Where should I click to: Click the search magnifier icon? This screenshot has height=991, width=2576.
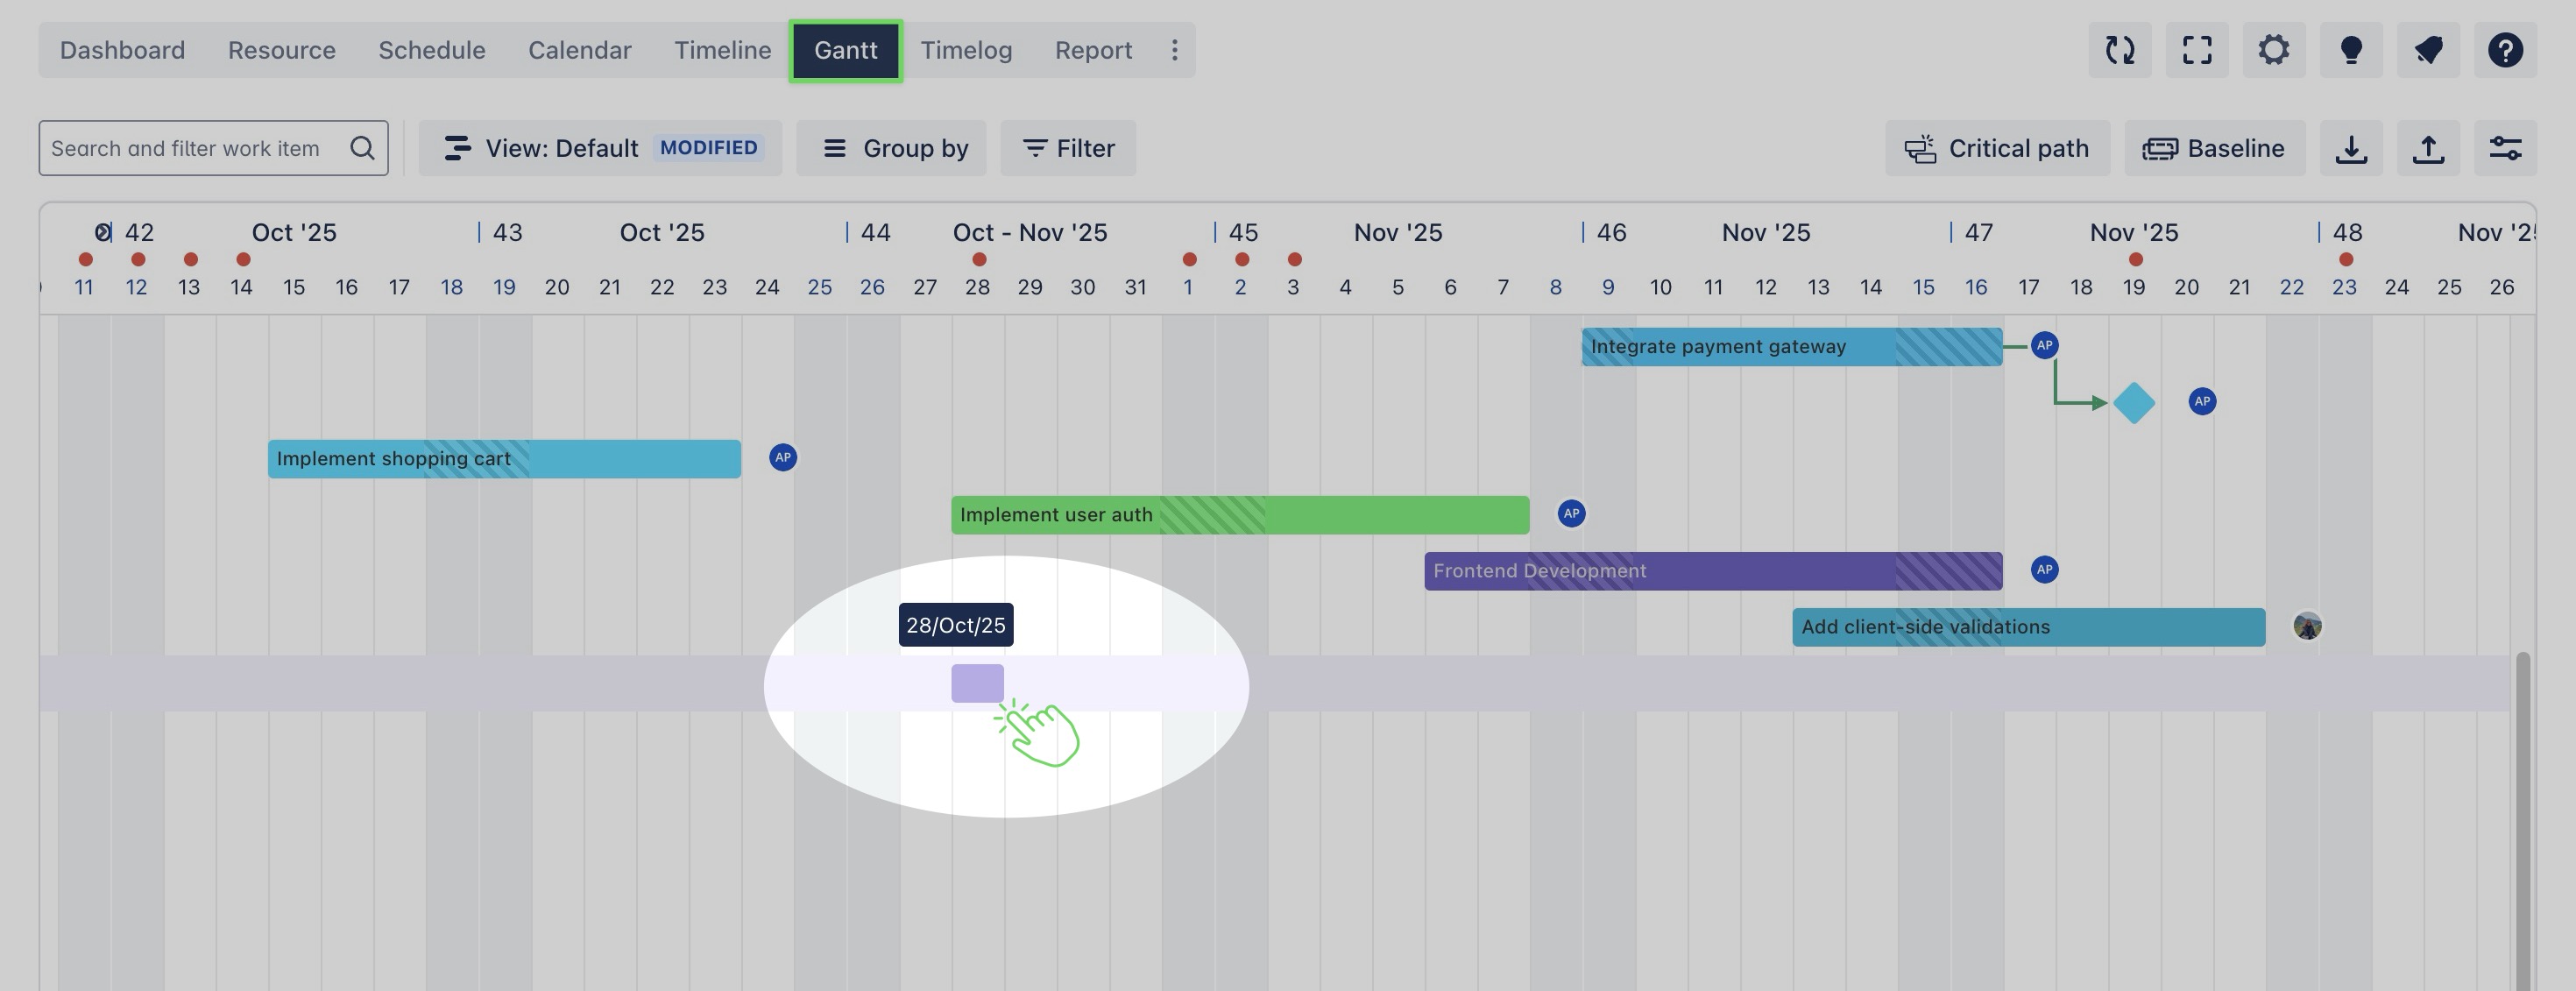(362, 149)
